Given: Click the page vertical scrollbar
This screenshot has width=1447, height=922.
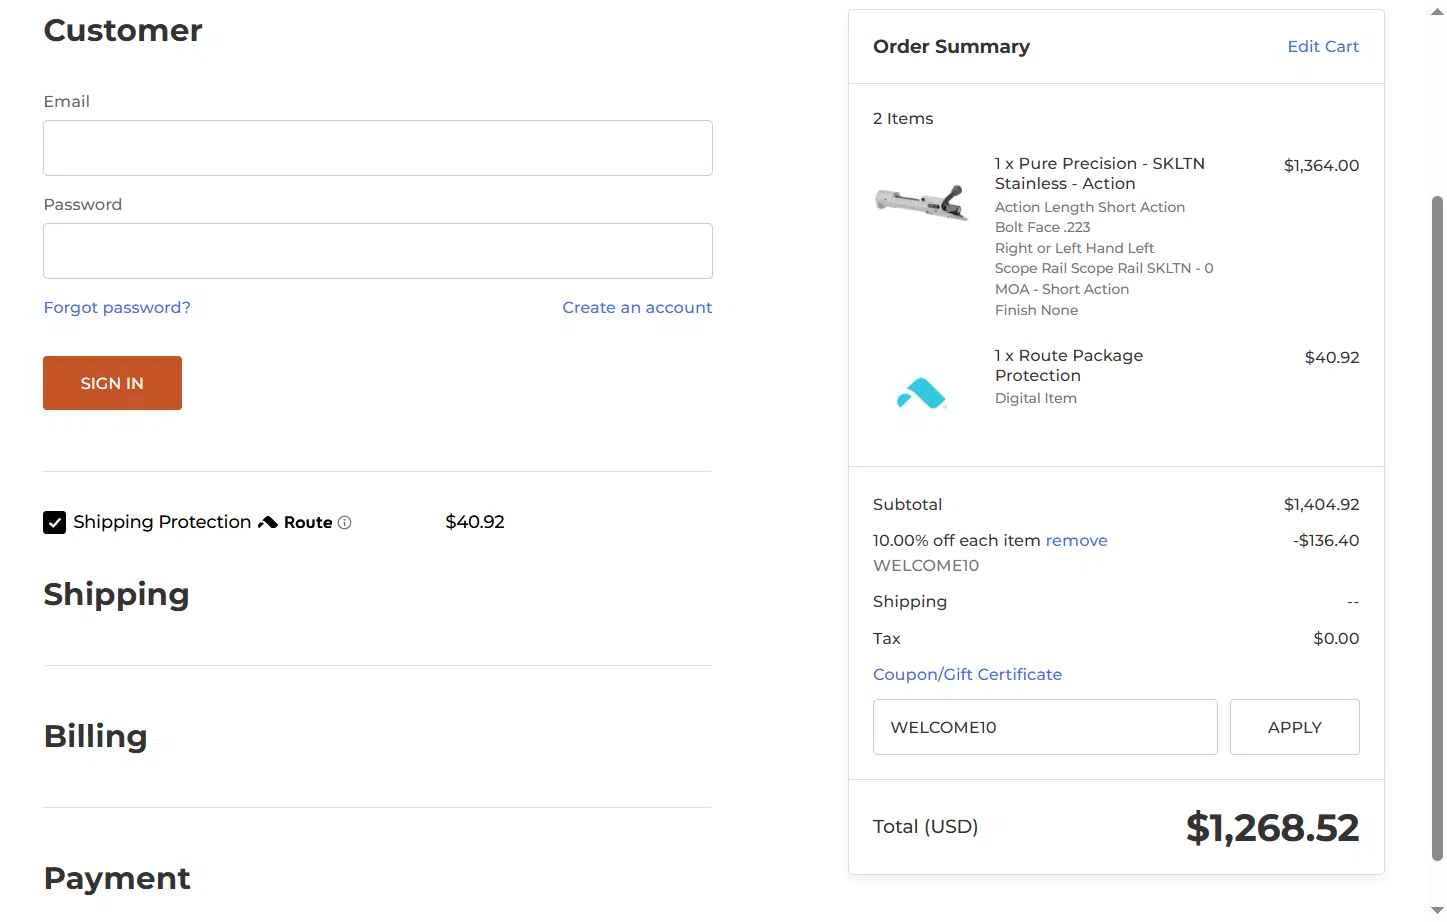Looking at the screenshot, I should (x=1438, y=528).
